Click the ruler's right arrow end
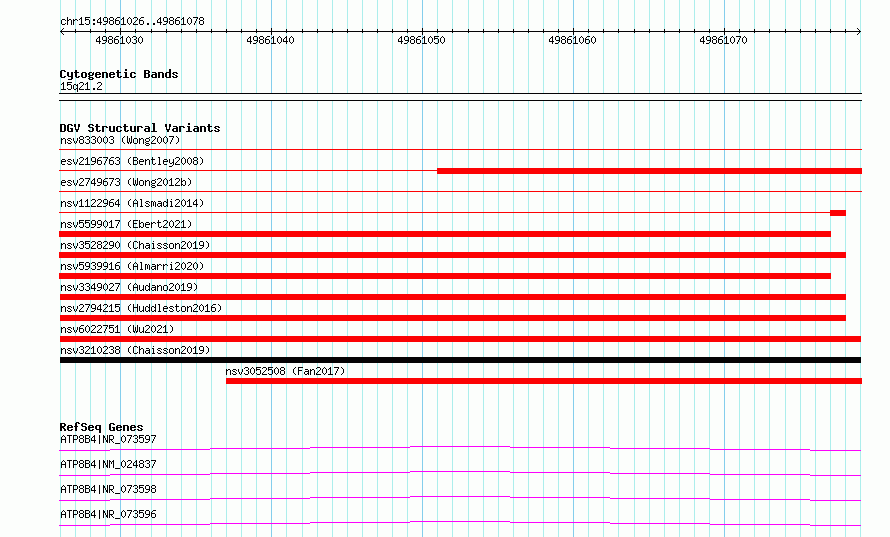Image resolution: width=890 pixels, height=537 pixels. (x=859, y=31)
